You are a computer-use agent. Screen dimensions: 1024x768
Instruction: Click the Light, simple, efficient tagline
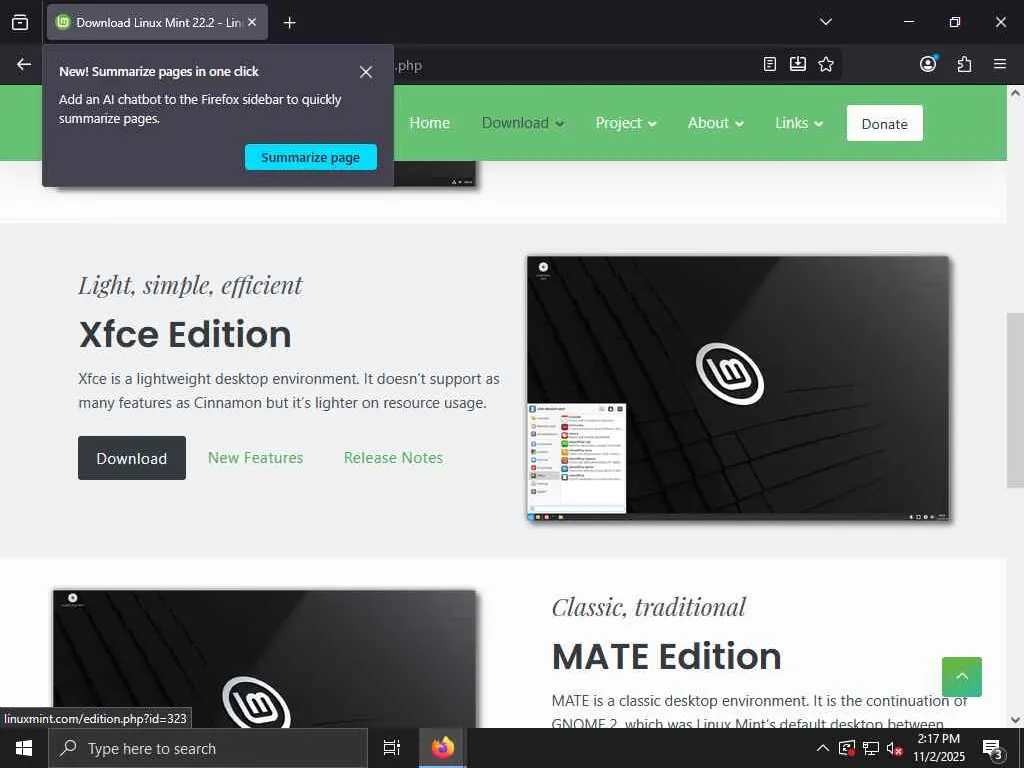(190, 285)
